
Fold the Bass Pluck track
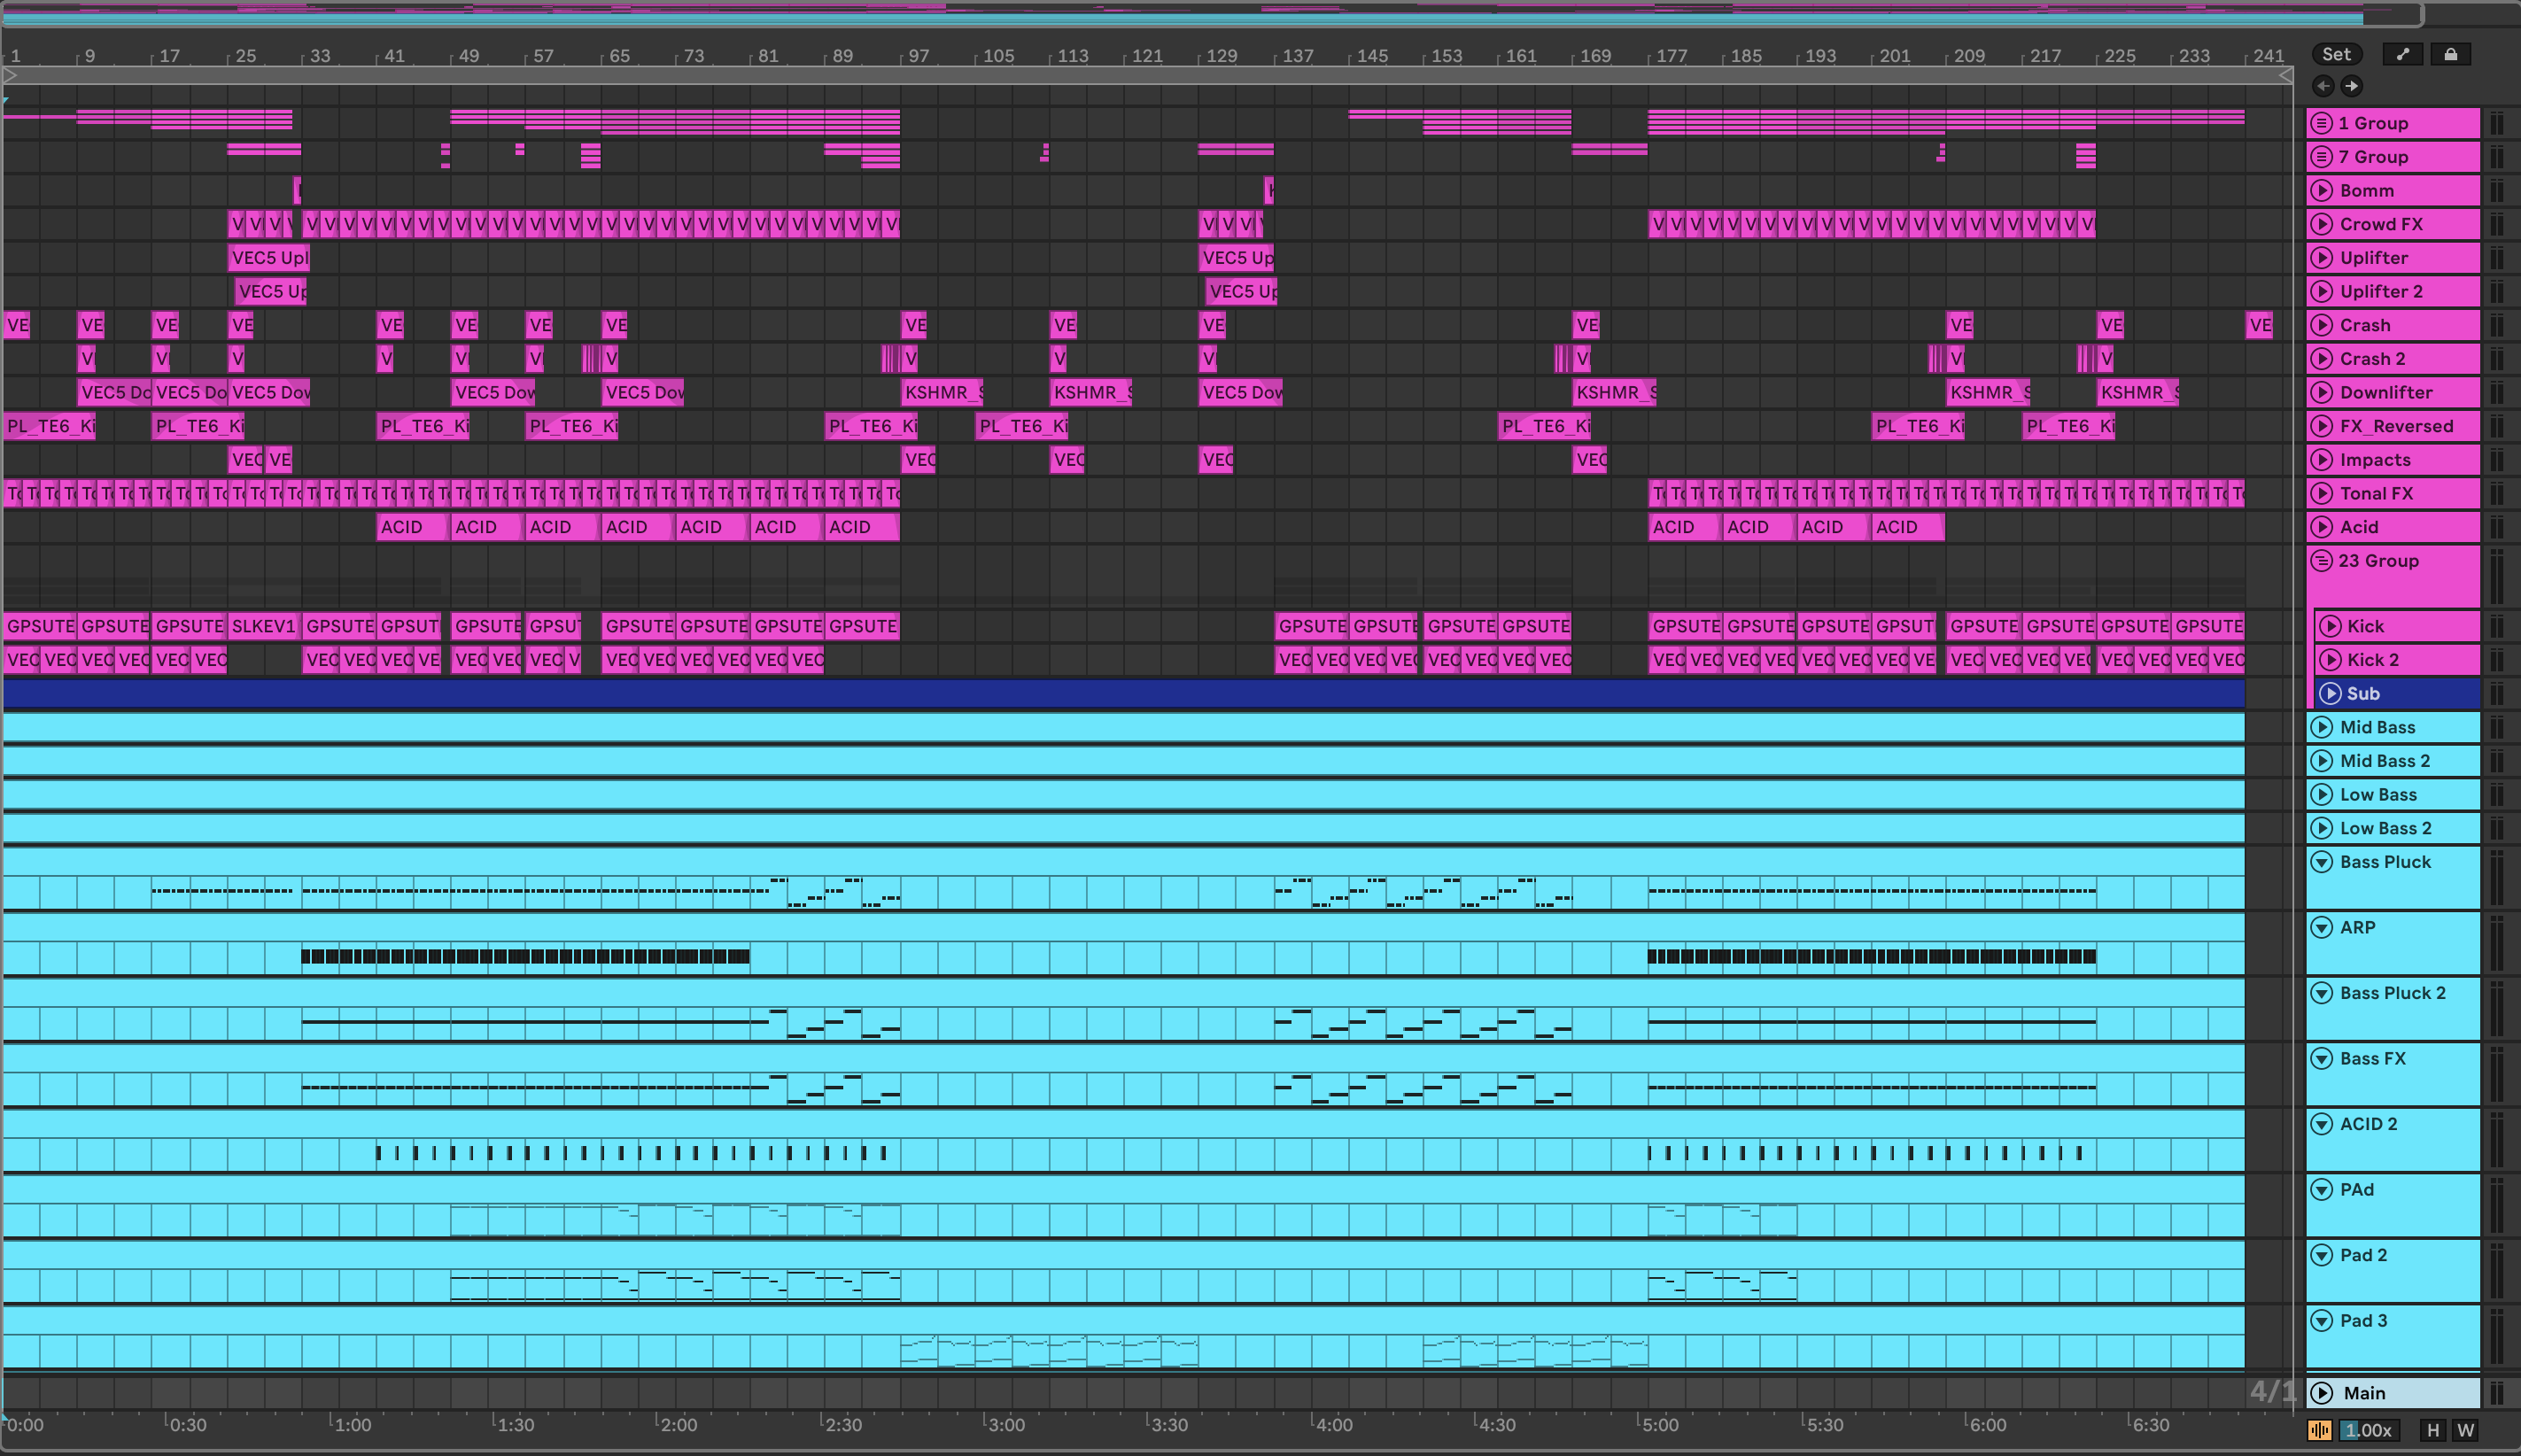click(2322, 862)
